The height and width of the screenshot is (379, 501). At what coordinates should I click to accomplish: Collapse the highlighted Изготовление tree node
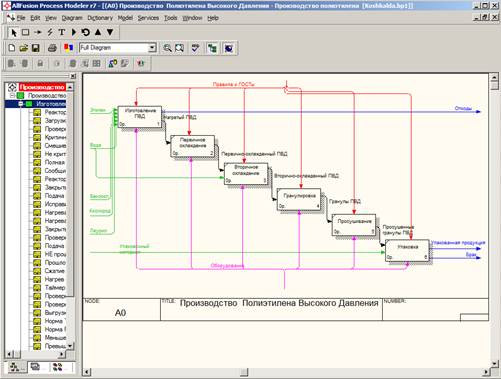(x=21, y=104)
